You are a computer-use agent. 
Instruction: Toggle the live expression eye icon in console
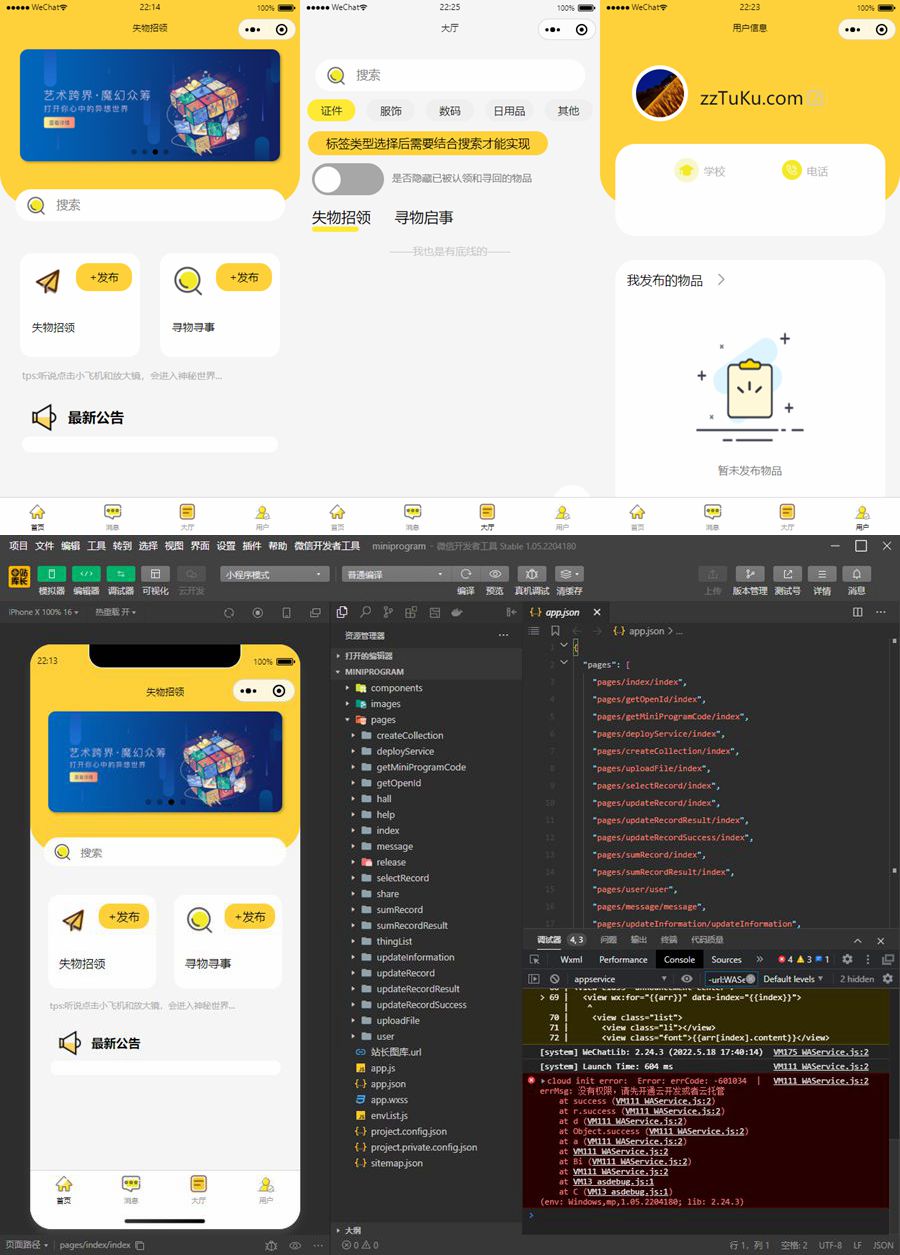click(x=686, y=979)
